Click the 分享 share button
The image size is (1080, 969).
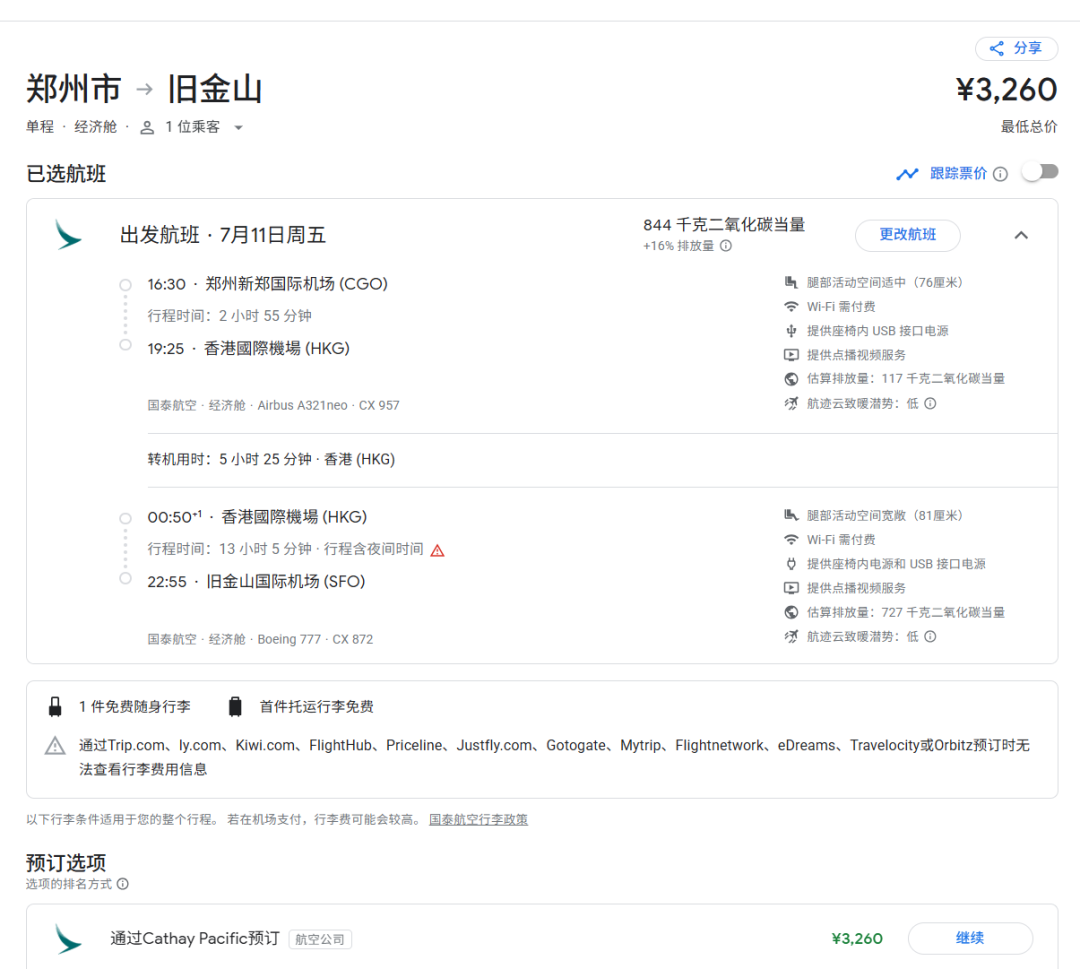point(1015,48)
